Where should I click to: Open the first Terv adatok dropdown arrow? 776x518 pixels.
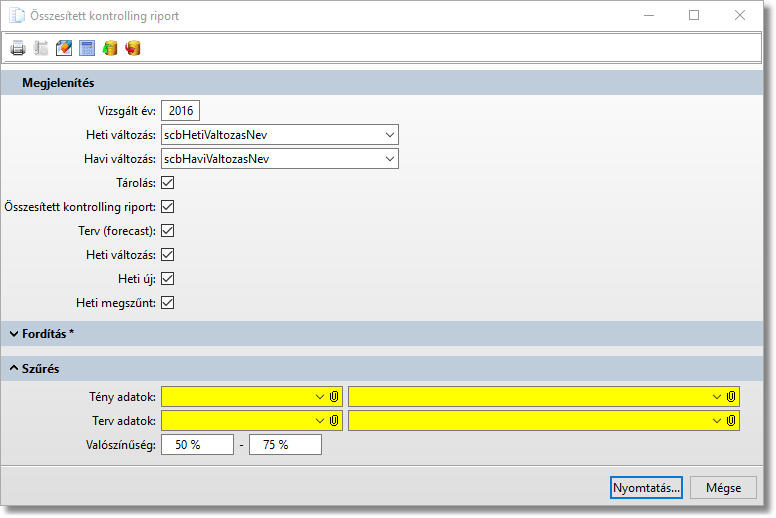(320, 421)
